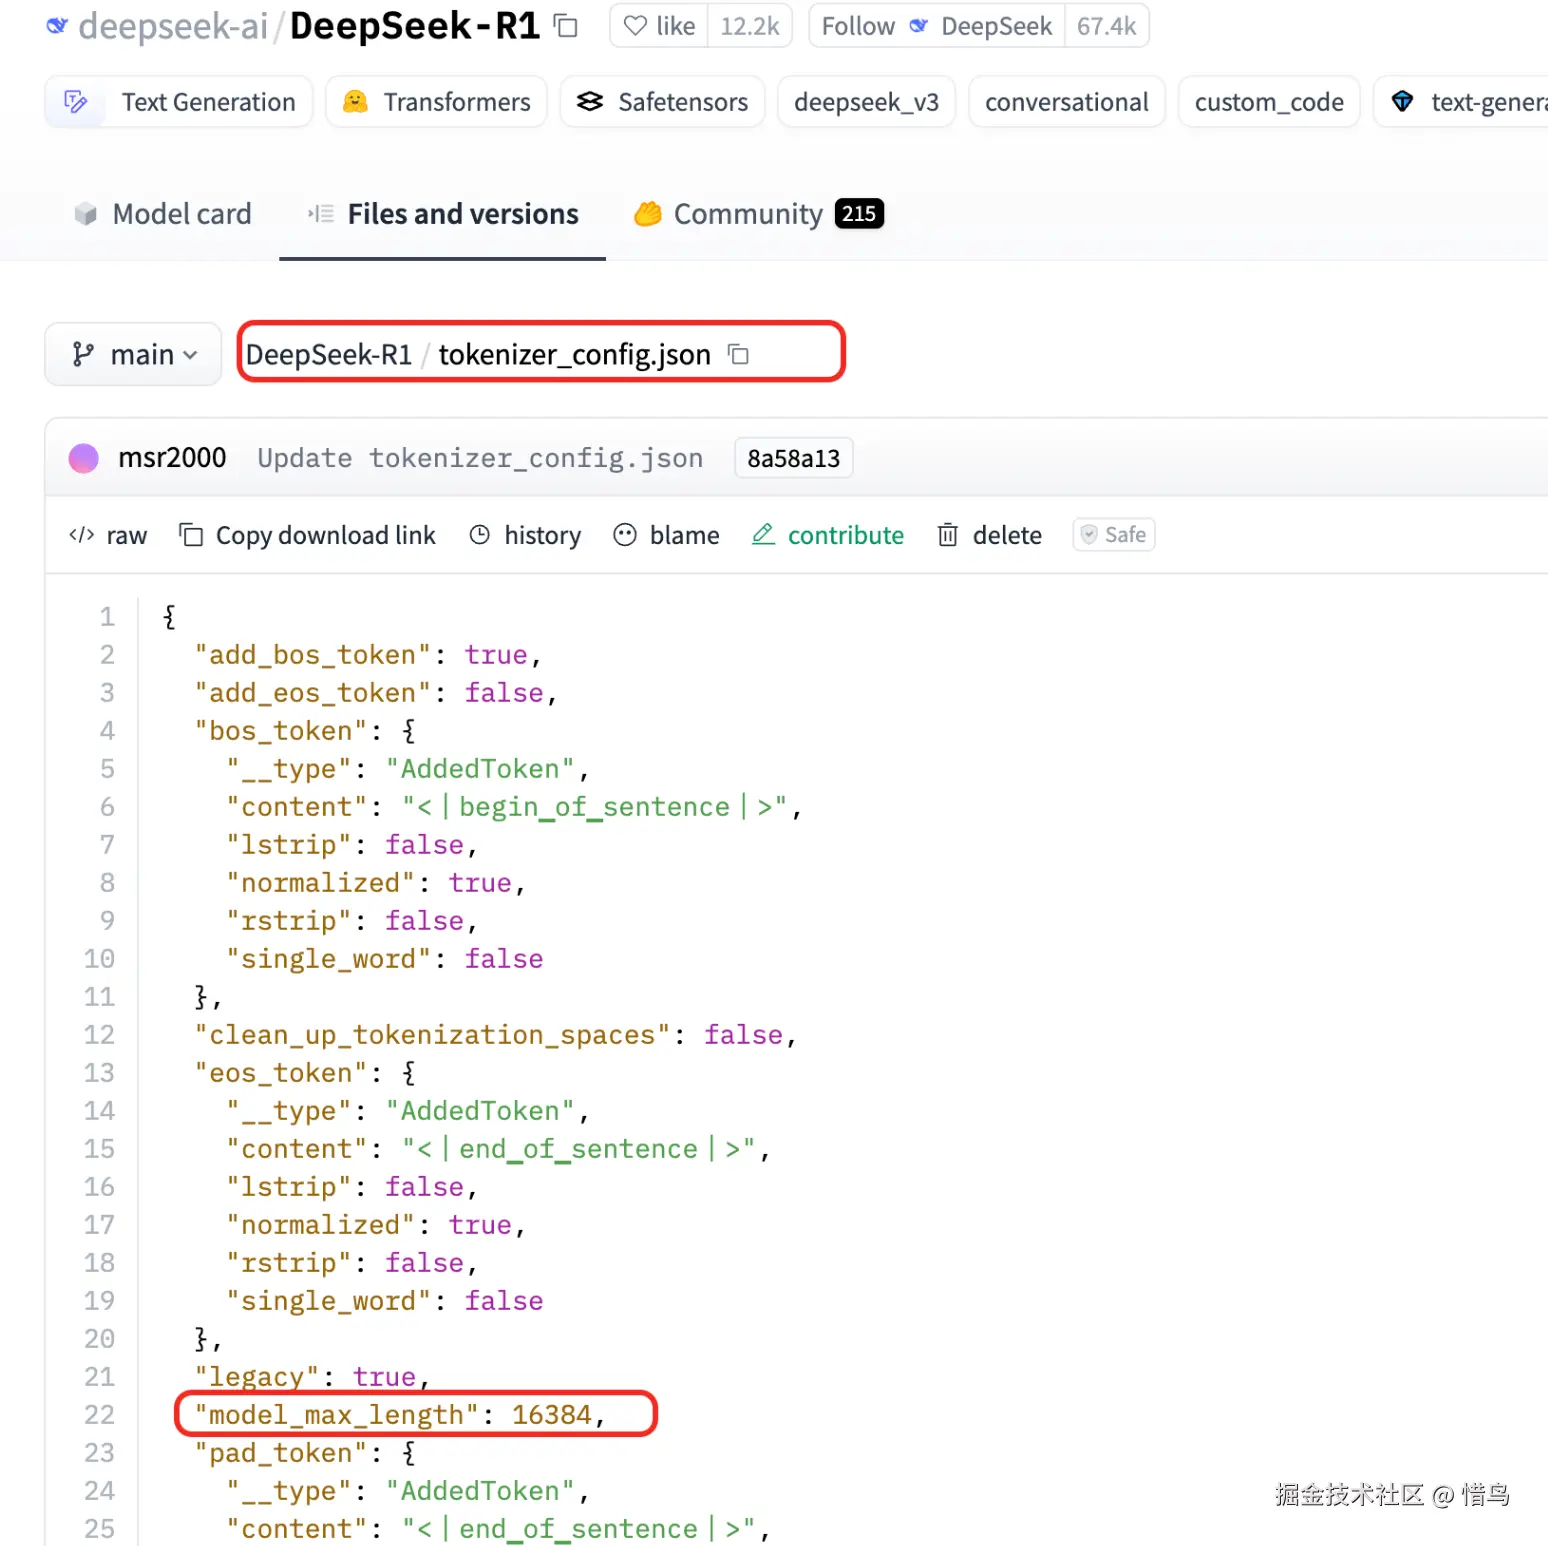Switch to the Model card tab

162,214
